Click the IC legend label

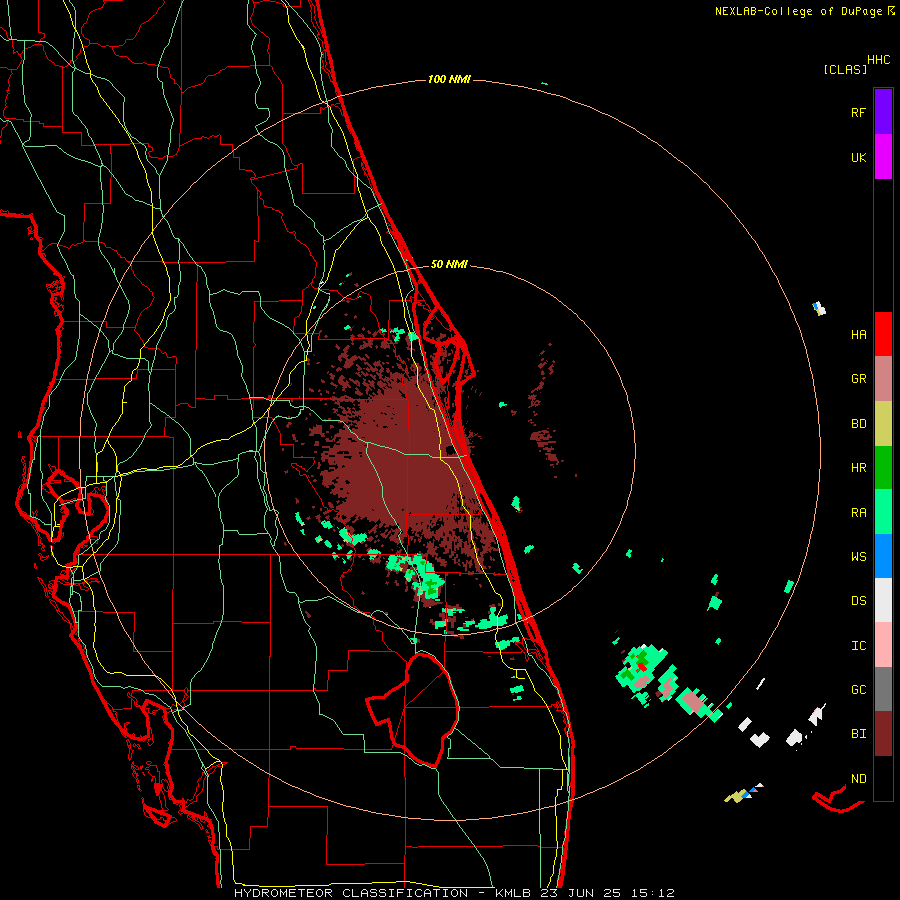click(858, 646)
